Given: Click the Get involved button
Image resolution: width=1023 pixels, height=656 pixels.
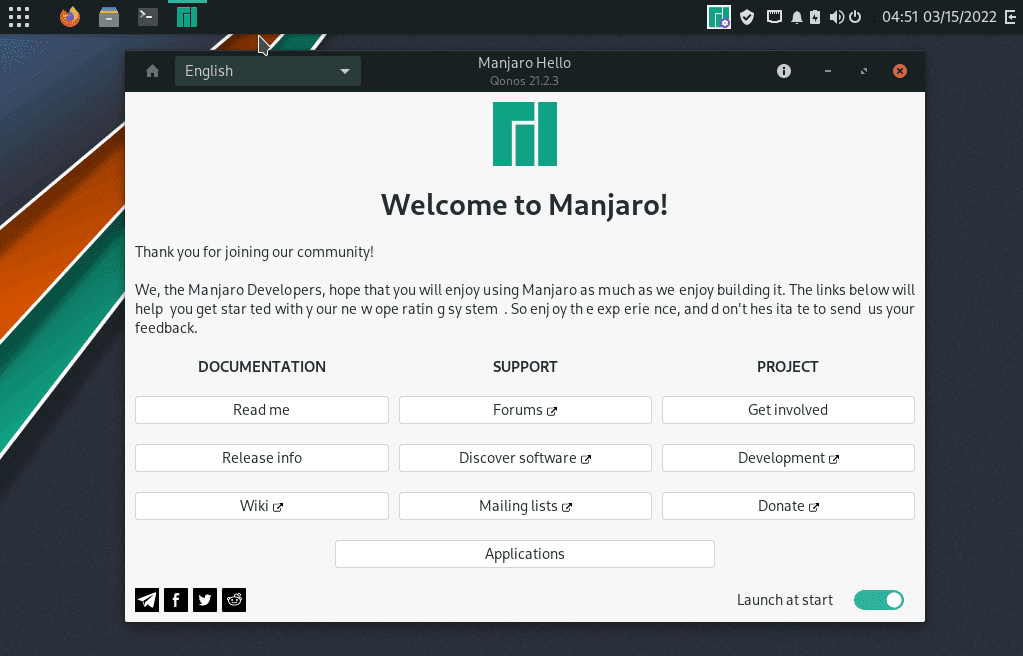Looking at the screenshot, I should (x=788, y=410).
